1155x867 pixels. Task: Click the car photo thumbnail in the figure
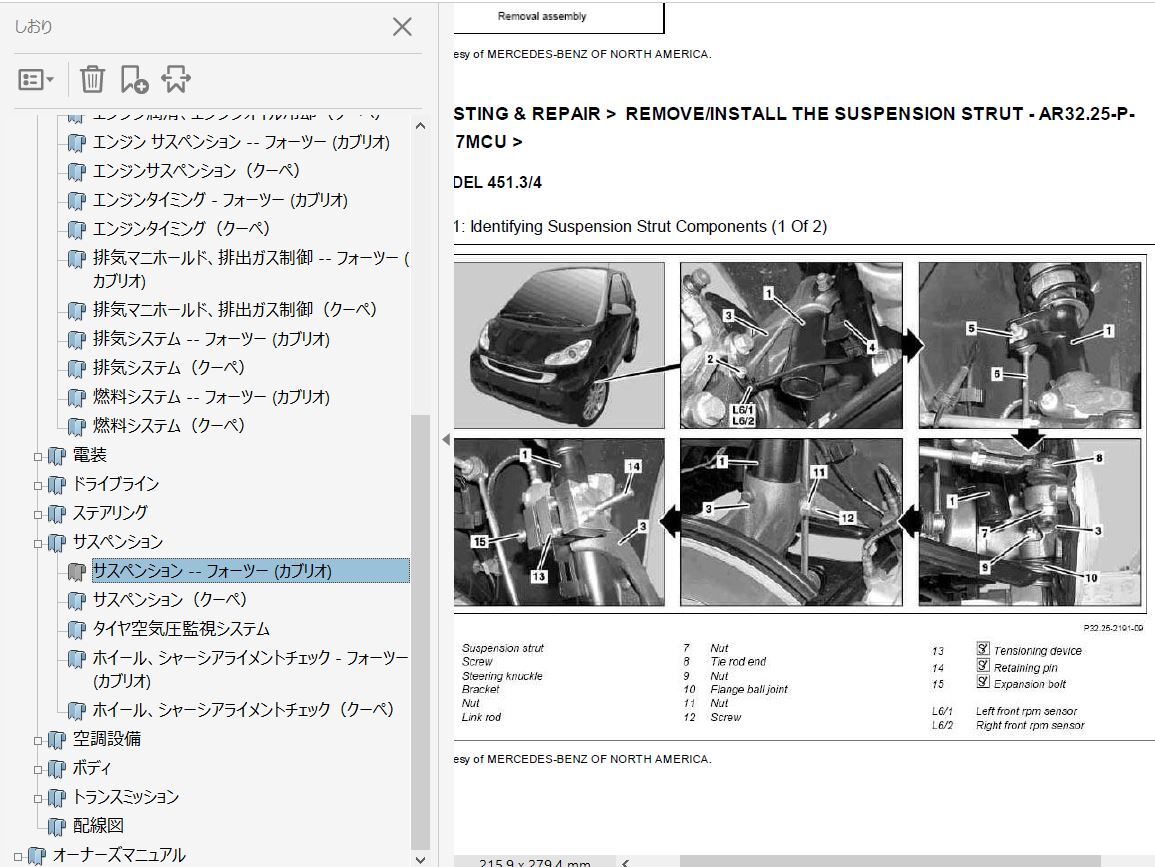(560, 345)
